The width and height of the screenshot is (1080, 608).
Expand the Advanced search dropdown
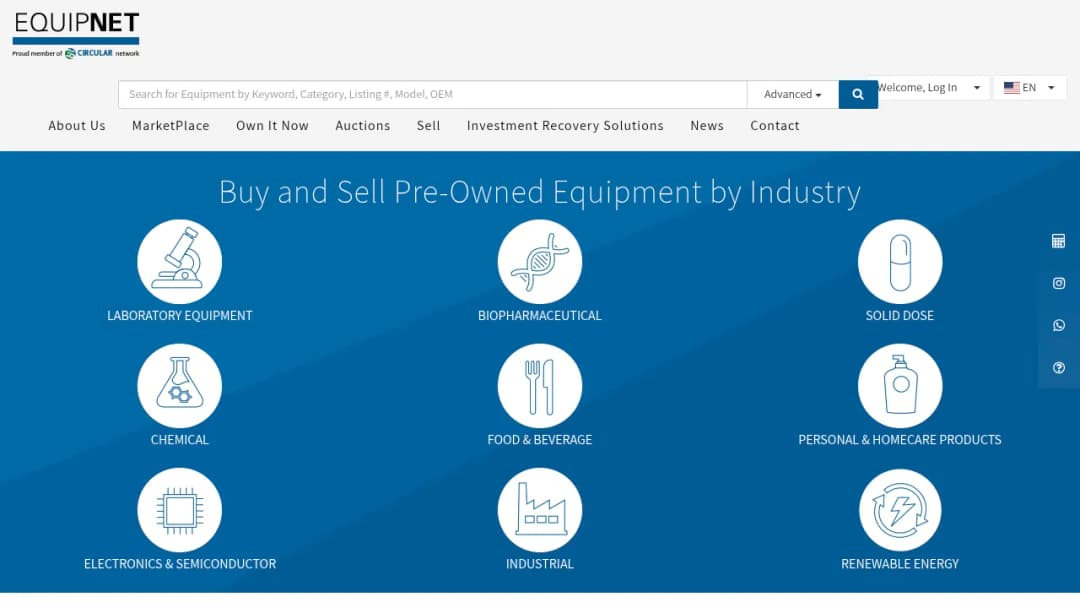tap(793, 94)
